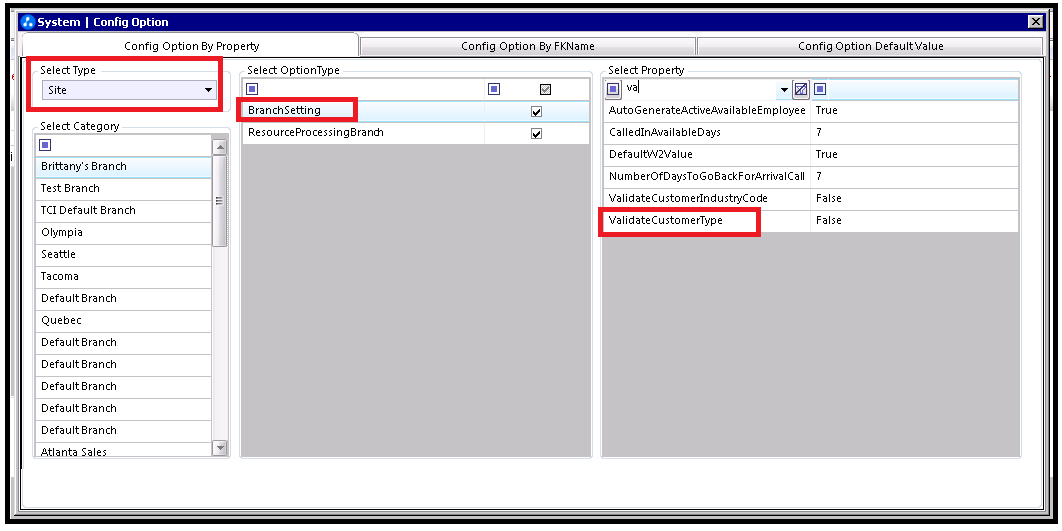Screen dimensions: 1062x531
Task: Click filter icon at left of OptionType header
Action: point(252,89)
